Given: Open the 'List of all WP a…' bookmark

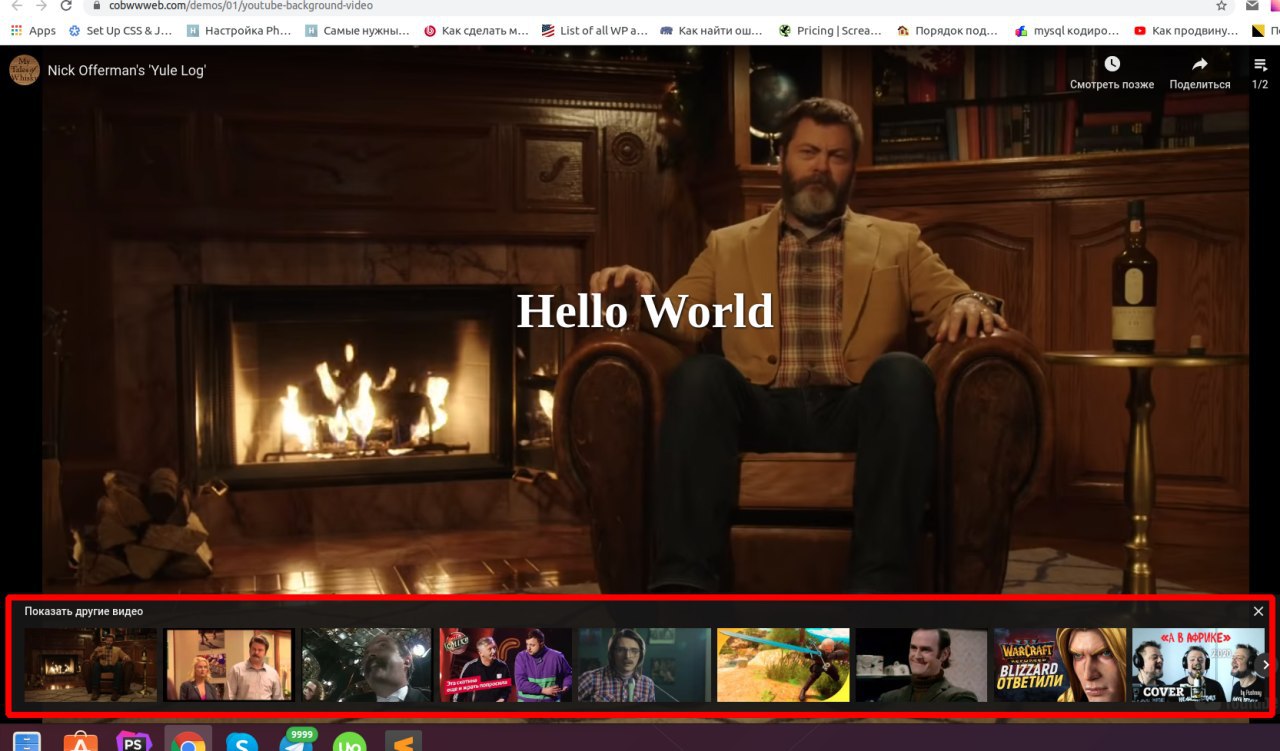Looking at the screenshot, I should tap(594, 31).
